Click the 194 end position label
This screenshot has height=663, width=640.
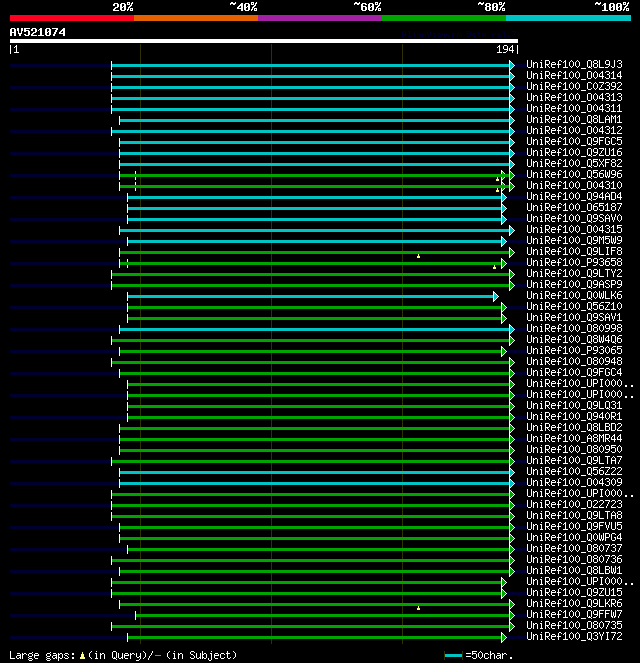505,49
